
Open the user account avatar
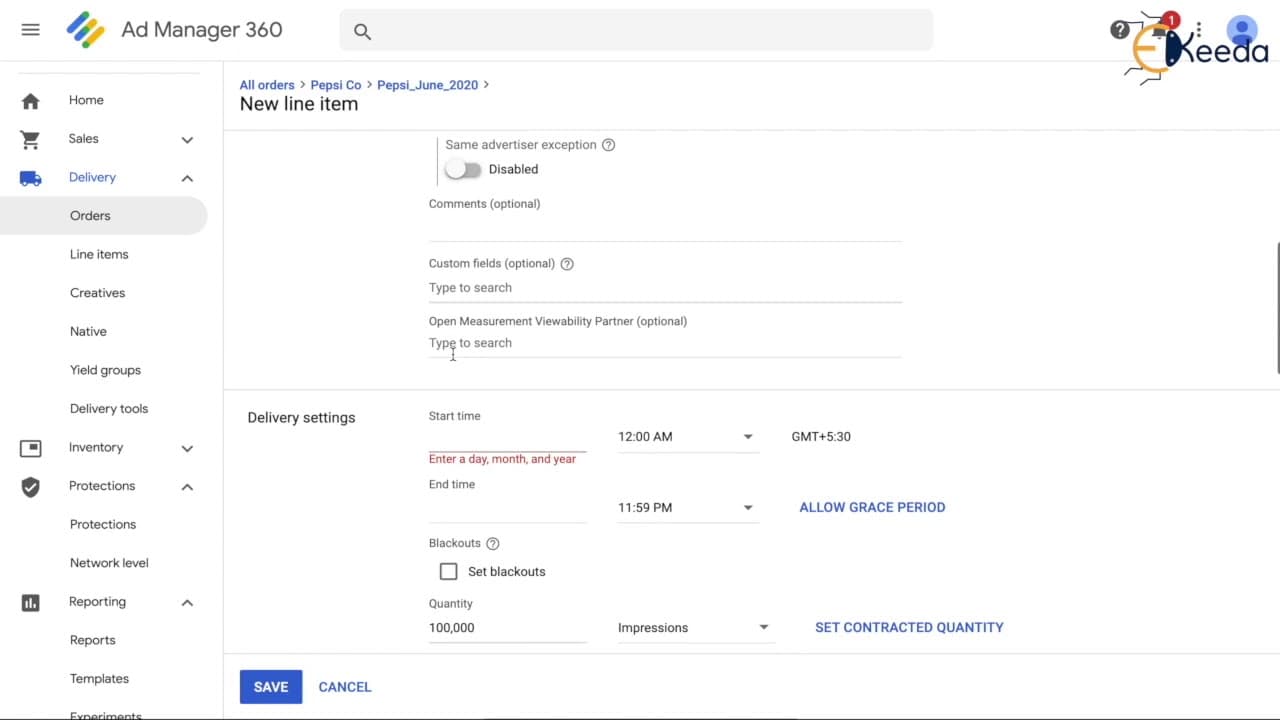1241,30
